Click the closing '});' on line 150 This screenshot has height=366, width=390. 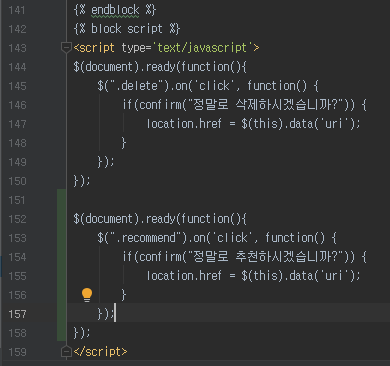coord(82,181)
